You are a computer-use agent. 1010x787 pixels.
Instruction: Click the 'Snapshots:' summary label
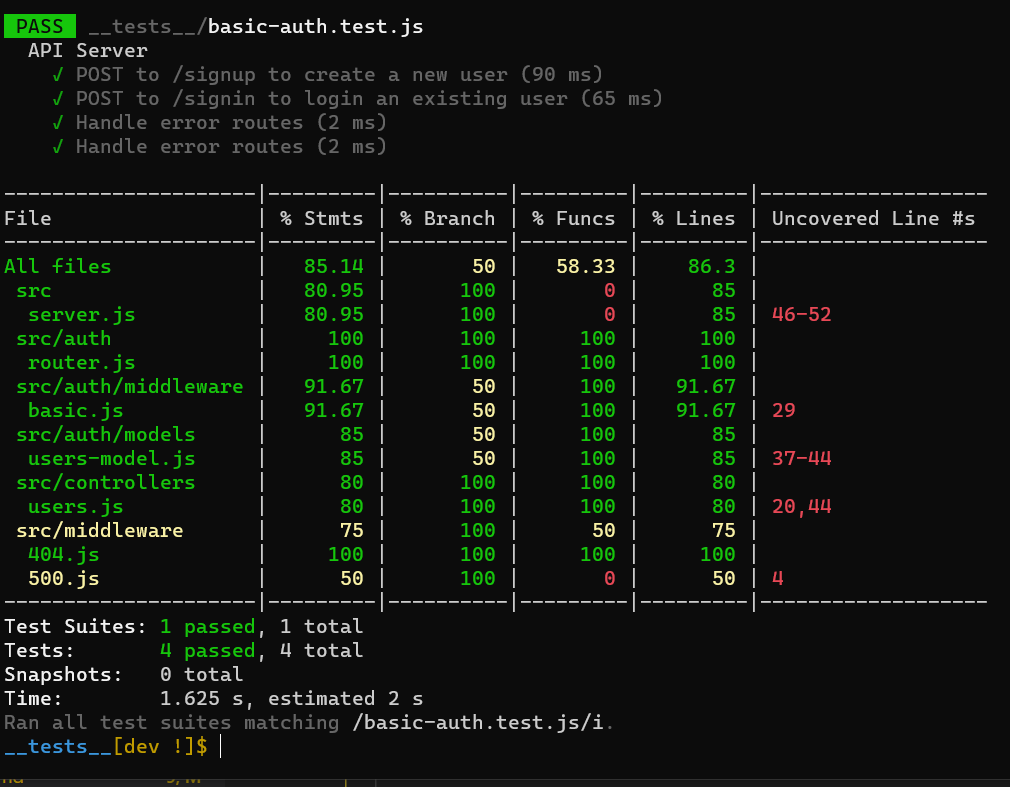[63, 674]
